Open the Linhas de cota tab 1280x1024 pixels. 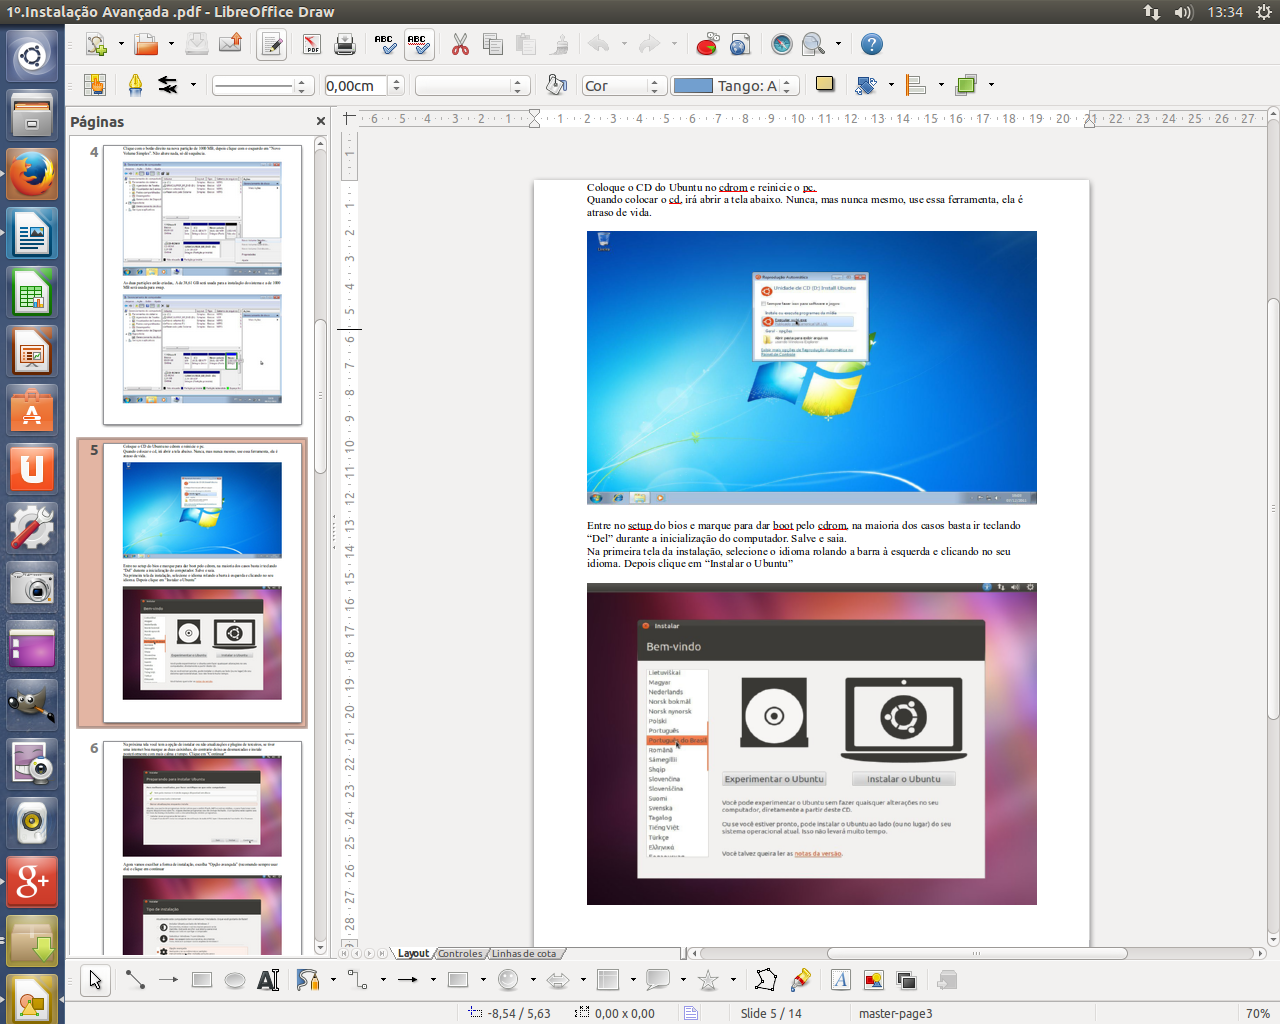coord(524,953)
